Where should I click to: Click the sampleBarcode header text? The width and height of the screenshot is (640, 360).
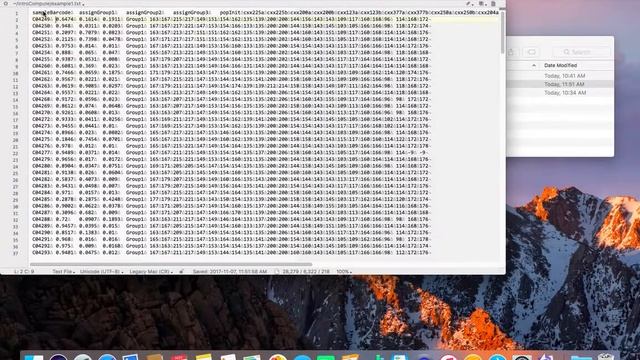click(x=51, y=13)
